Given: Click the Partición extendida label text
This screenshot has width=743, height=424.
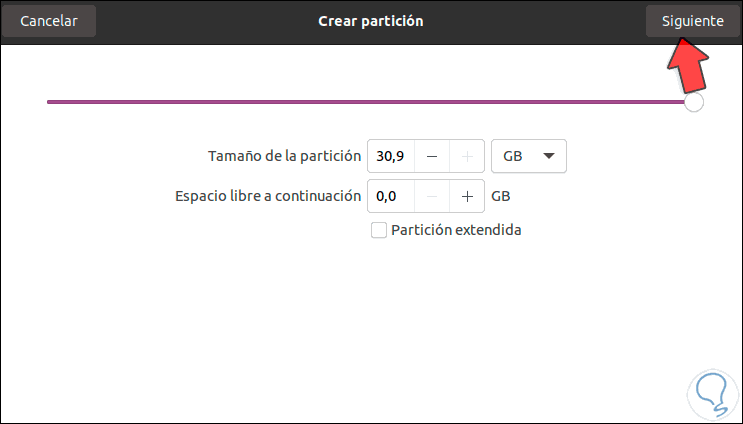Looking at the screenshot, I should (456, 231).
